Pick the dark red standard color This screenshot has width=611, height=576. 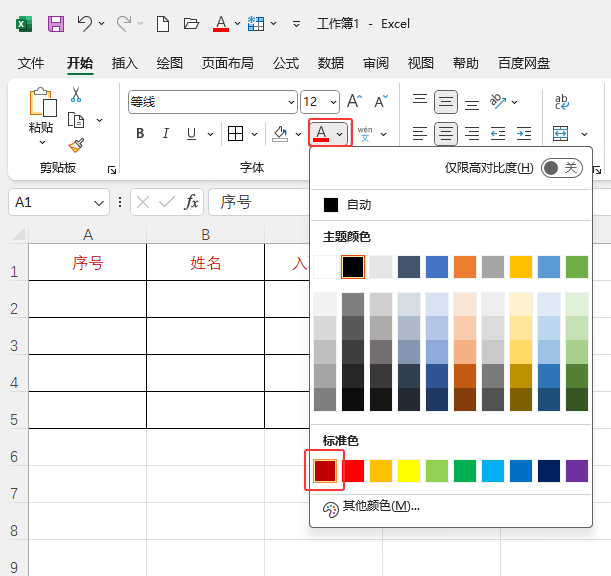(325, 470)
